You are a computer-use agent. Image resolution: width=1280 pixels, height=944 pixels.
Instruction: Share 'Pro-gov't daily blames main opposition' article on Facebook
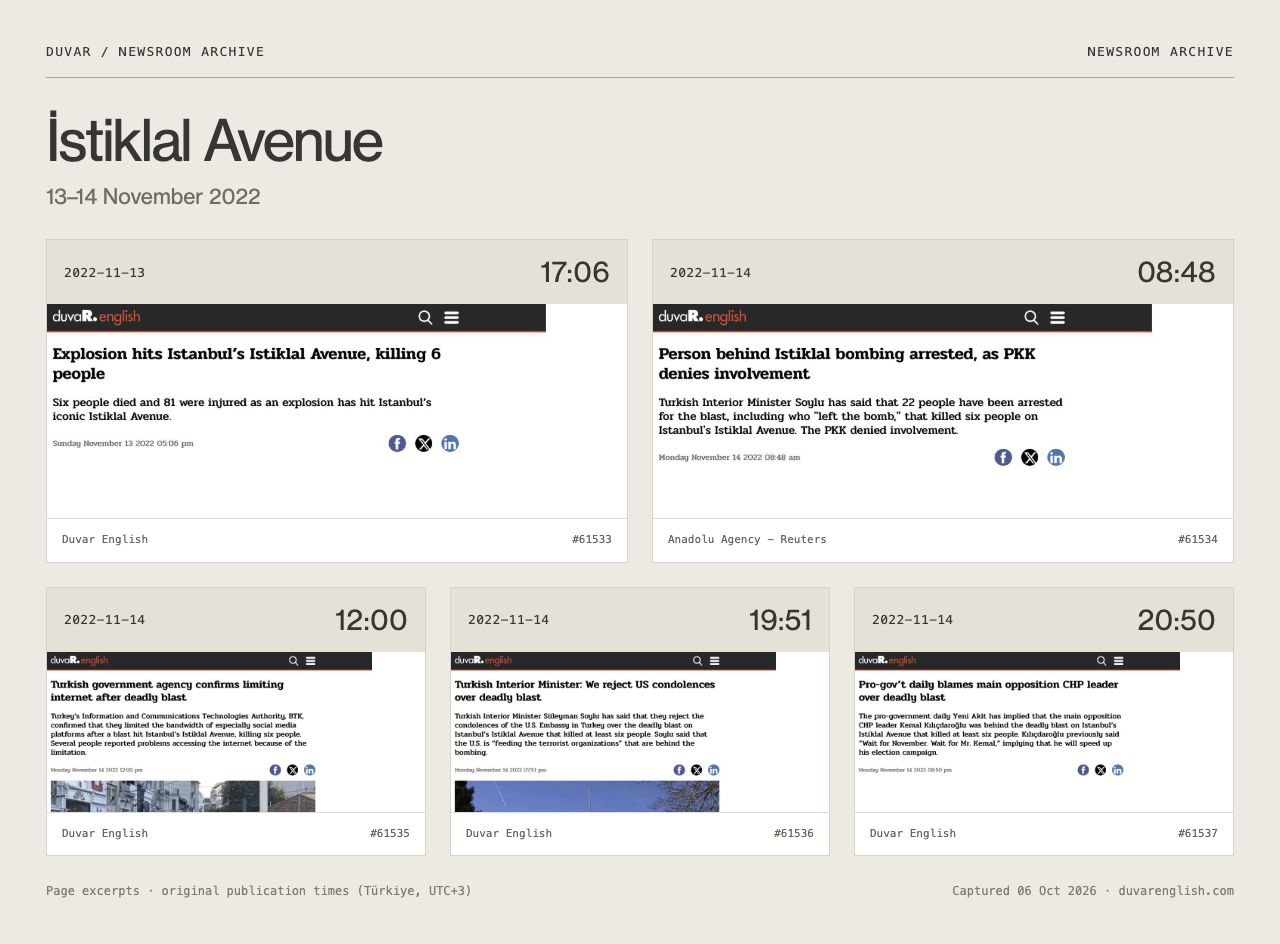coord(1083,770)
